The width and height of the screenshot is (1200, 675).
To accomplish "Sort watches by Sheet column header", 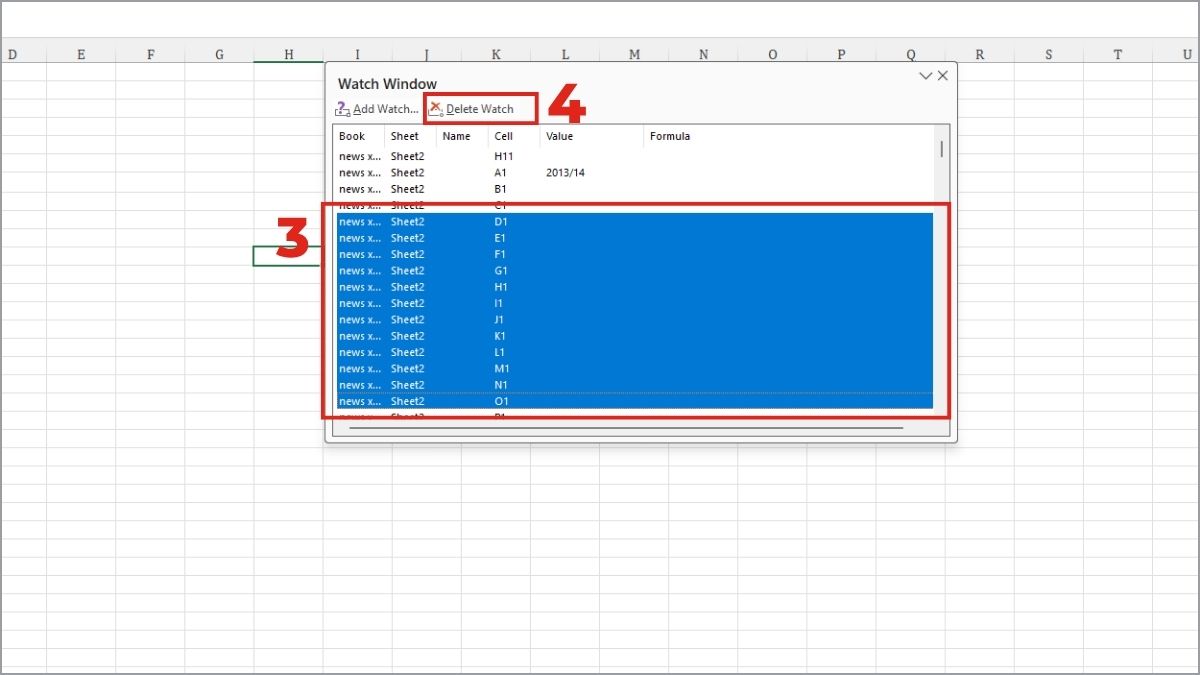I will tap(411, 136).
